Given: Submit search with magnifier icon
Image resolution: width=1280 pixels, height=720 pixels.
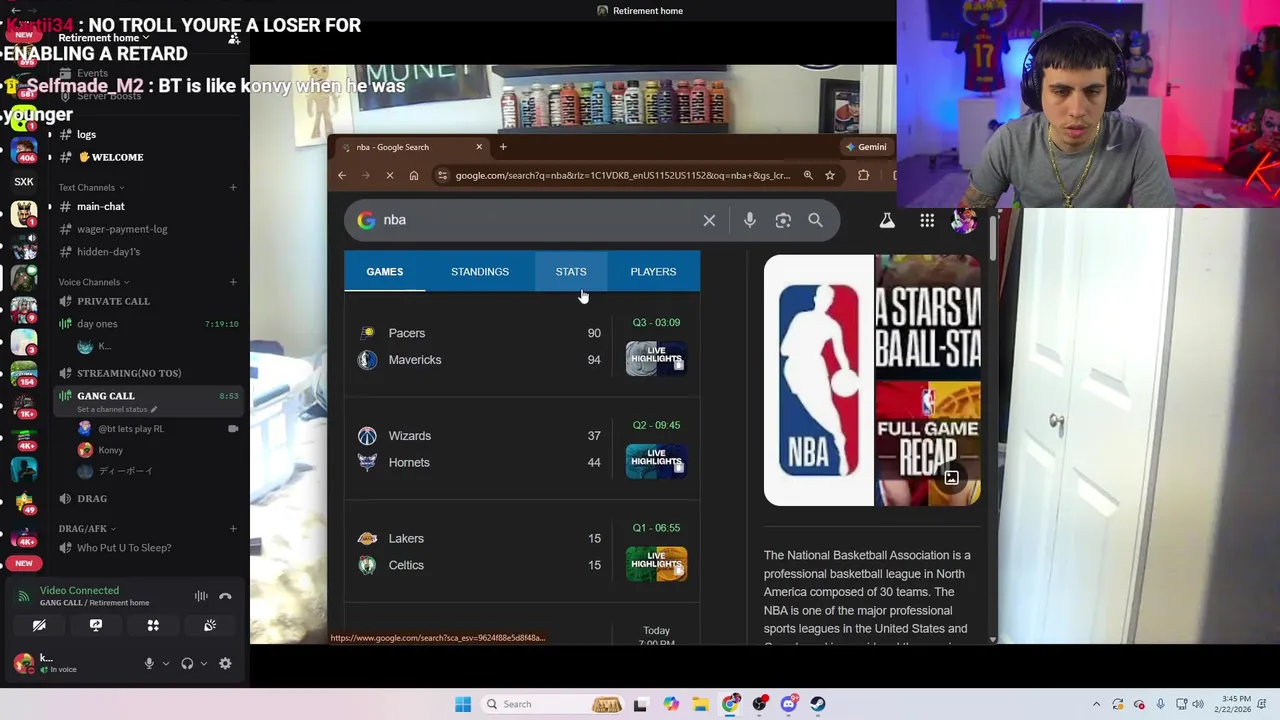Looking at the screenshot, I should [x=816, y=220].
